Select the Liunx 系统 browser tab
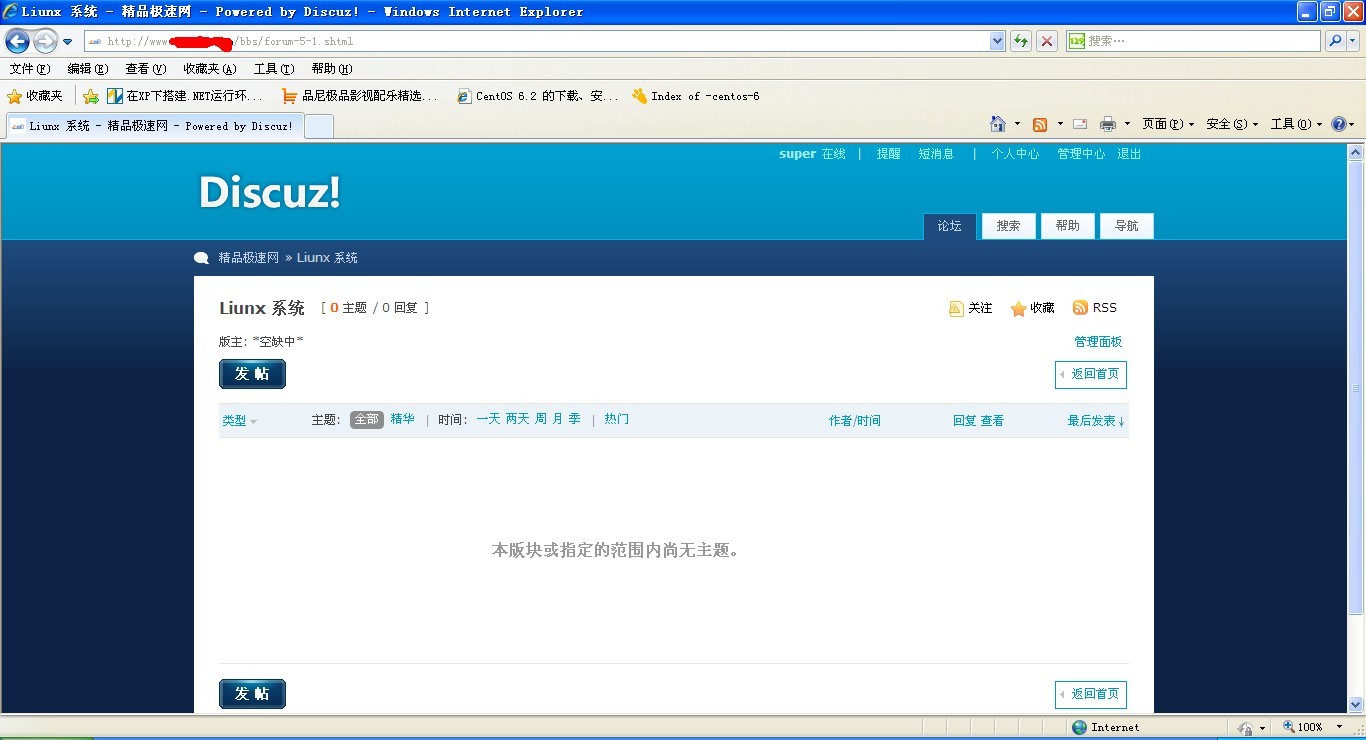Screen dimensions: 1366x740 tap(153, 126)
